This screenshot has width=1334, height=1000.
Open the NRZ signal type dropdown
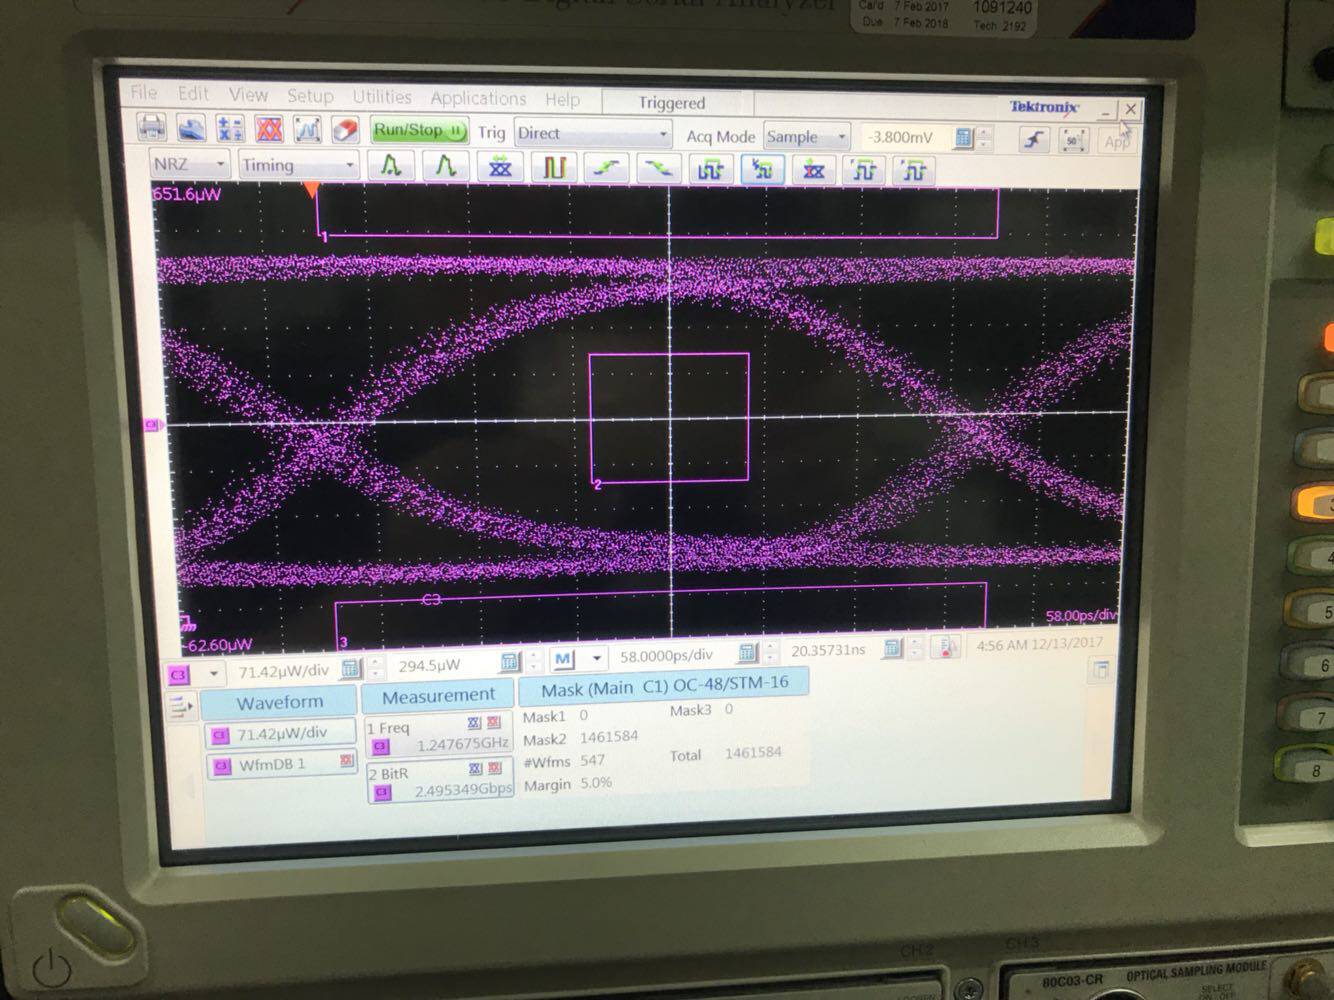pyautogui.click(x=188, y=164)
